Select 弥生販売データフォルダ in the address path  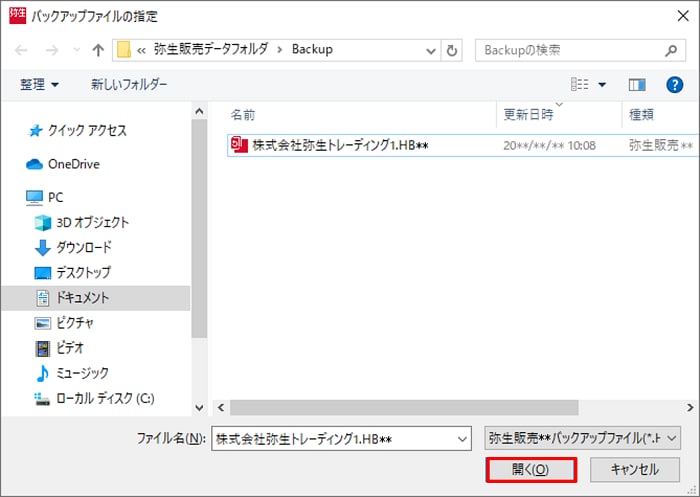coord(211,49)
